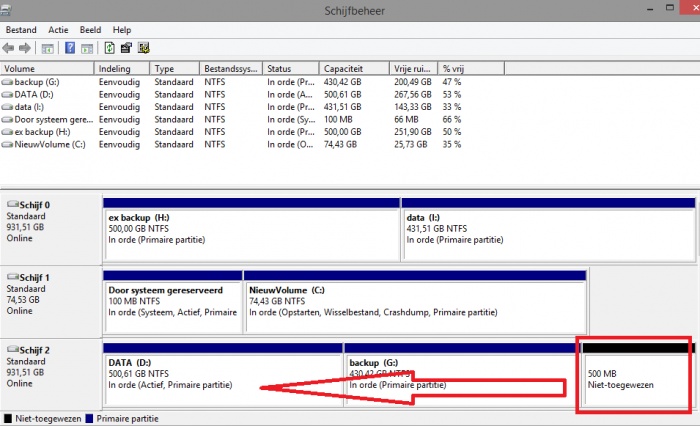The height and width of the screenshot is (426, 700).
Task: Sort by the Volume column header
Action: (47, 69)
